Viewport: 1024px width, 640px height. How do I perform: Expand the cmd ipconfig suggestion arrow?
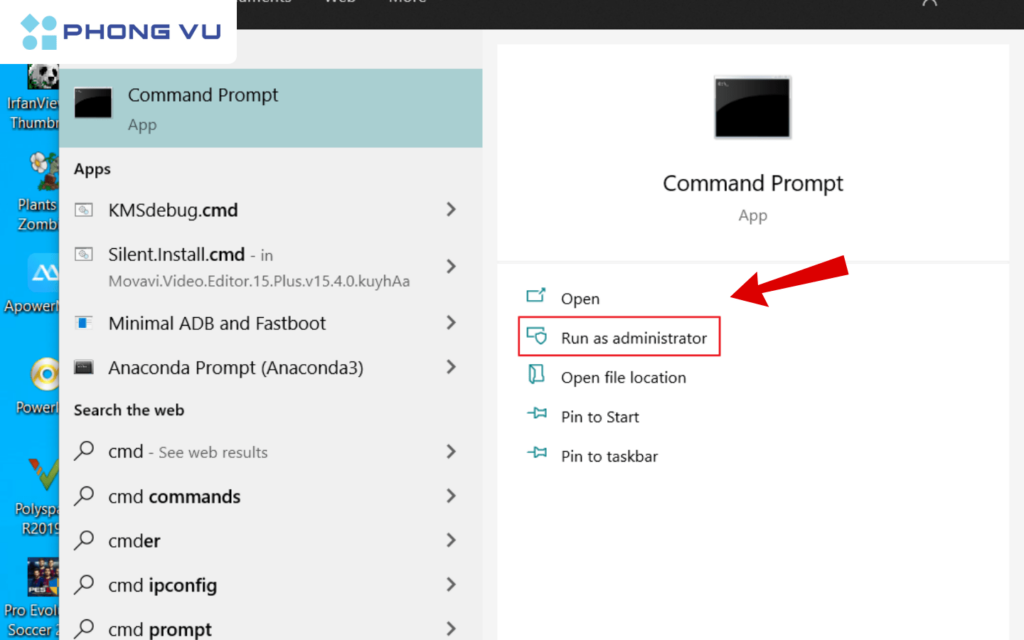451,585
